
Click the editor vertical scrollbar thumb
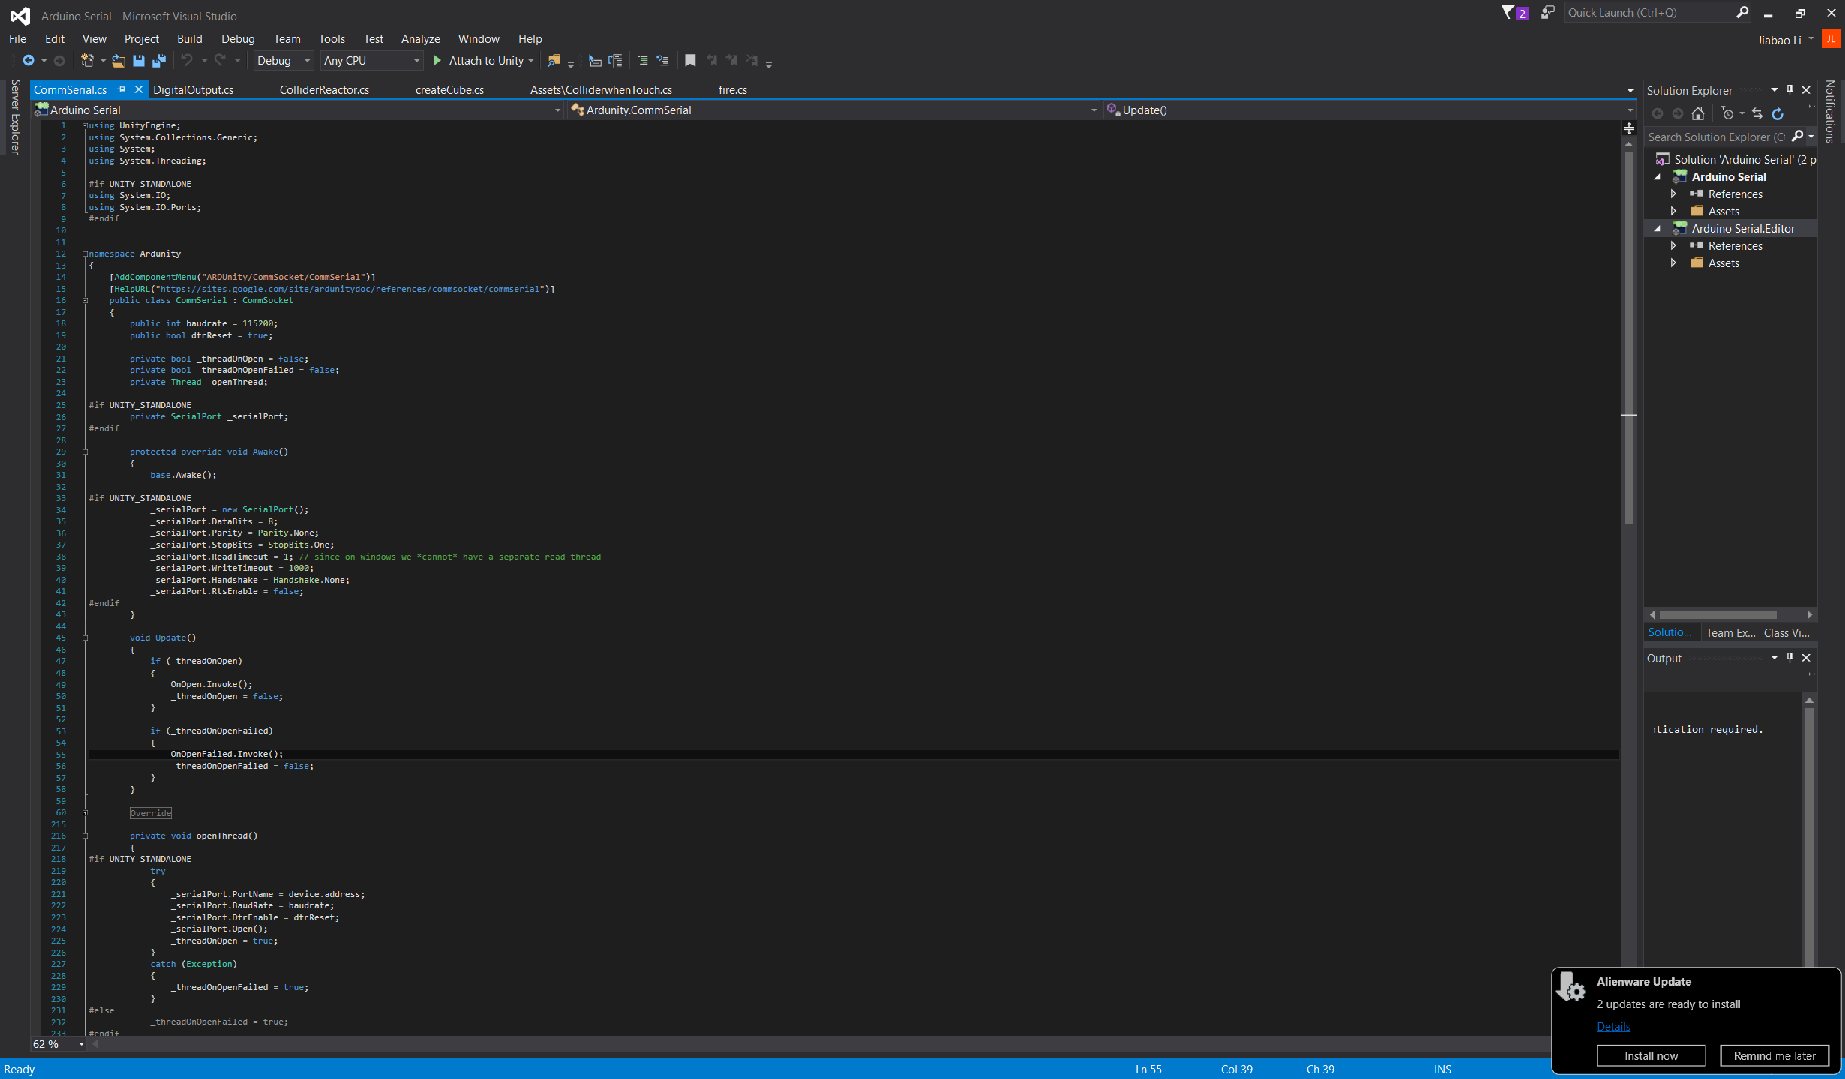[x=1629, y=338]
